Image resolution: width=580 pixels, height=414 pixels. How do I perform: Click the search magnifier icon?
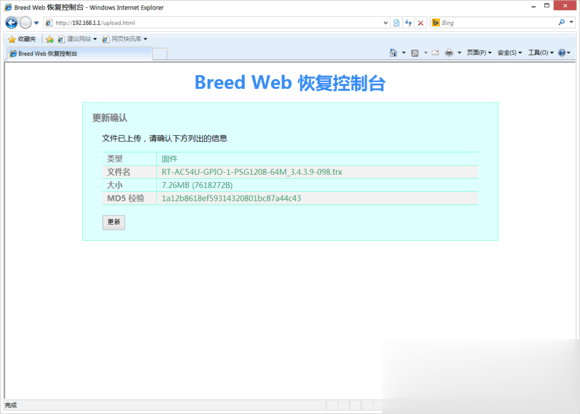click(x=562, y=23)
